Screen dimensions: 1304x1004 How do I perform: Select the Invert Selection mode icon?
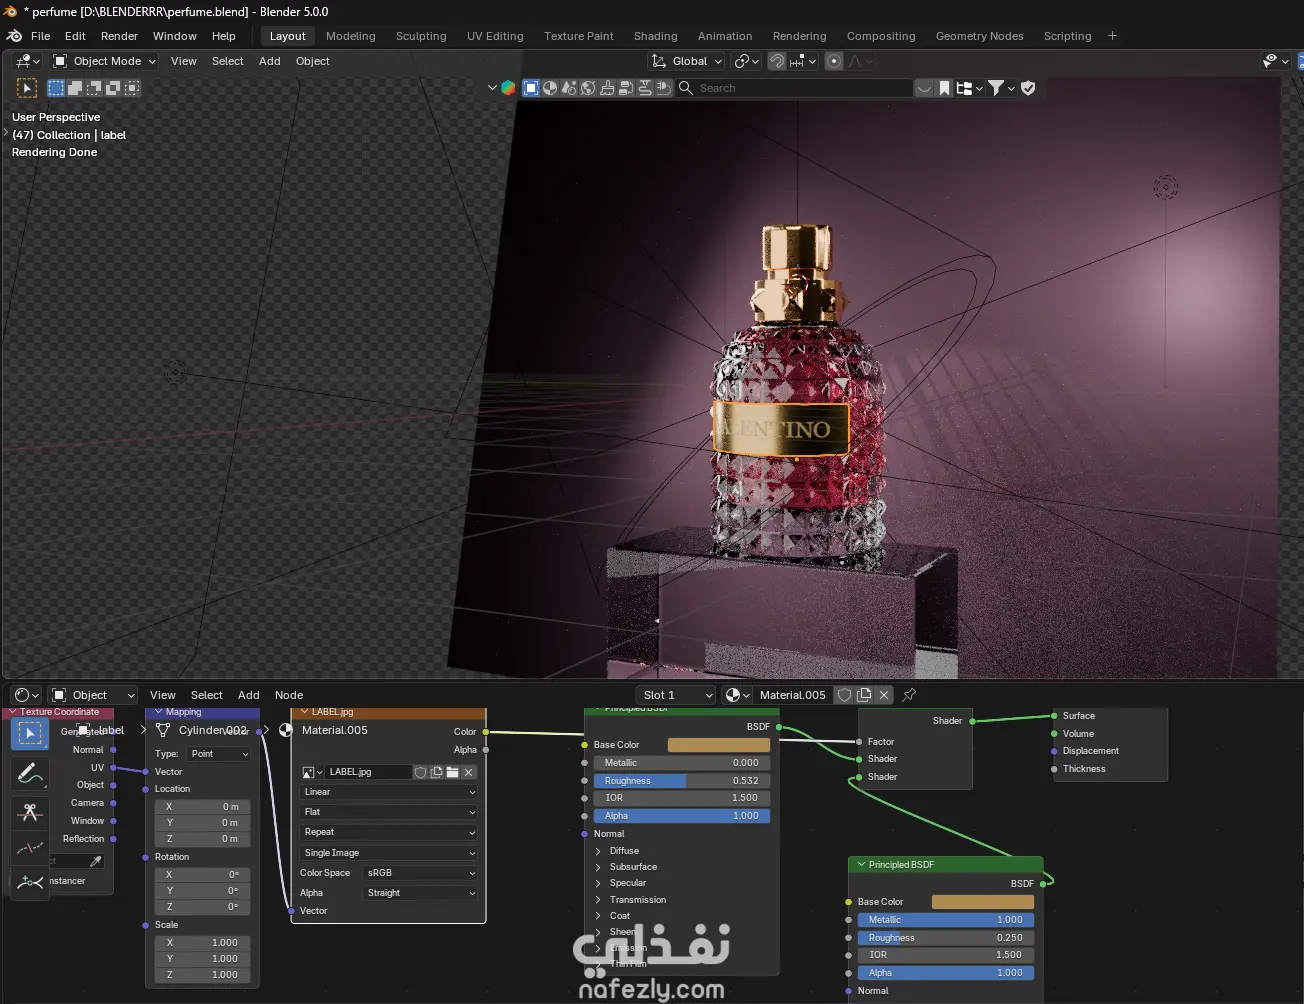coord(113,88)
